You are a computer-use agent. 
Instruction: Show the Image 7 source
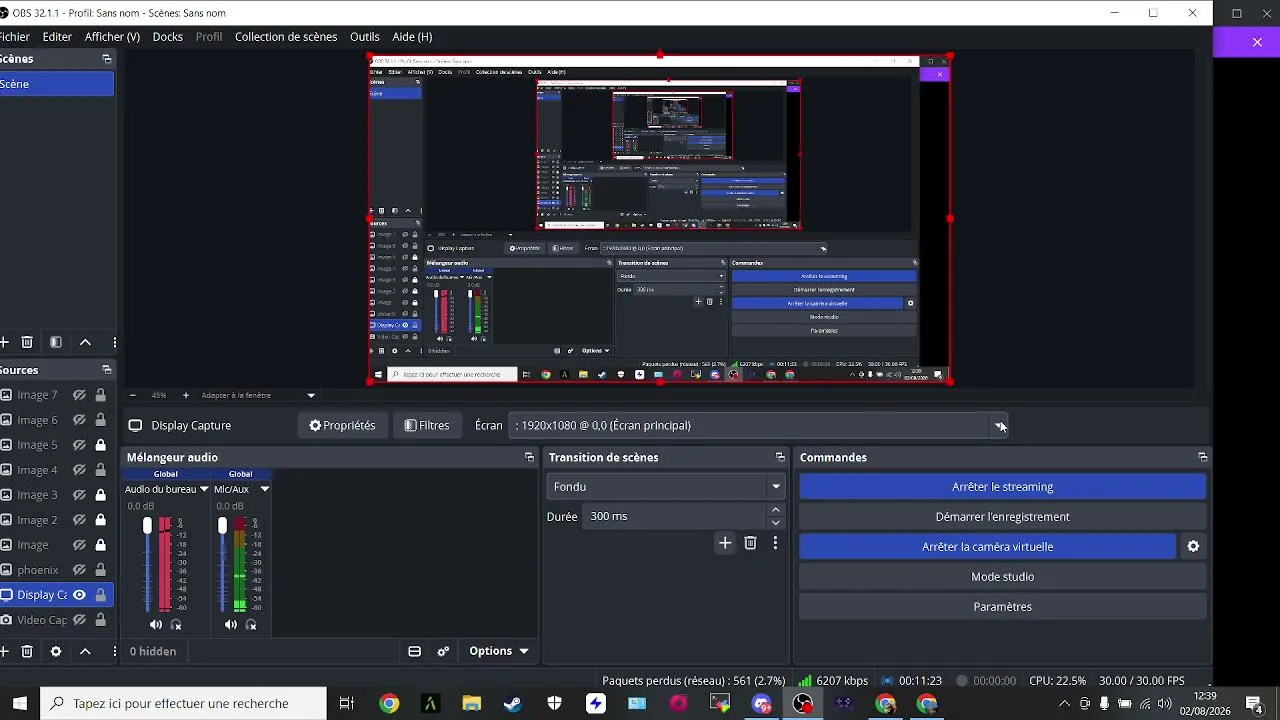pyautogui.click(x=79, y=395)
